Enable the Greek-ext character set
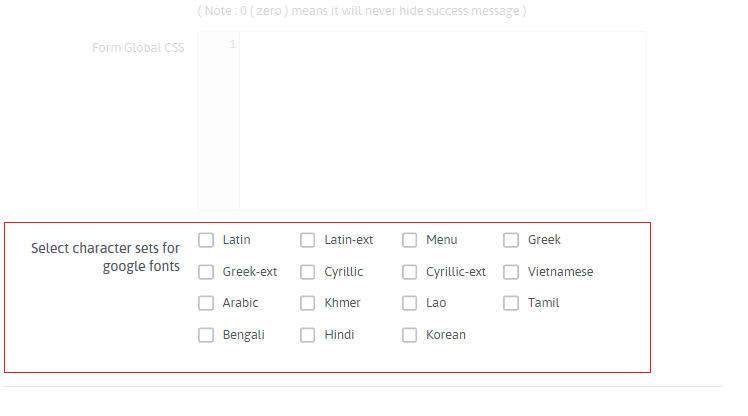Screen dimensions: 748x416 point(206,272)
